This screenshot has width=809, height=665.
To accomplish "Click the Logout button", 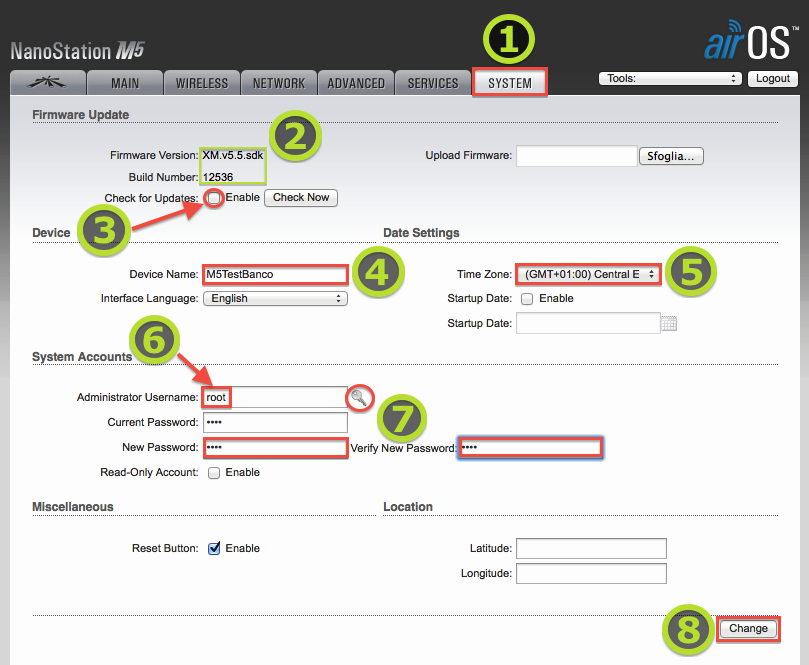I will pyautogui.click(x=773, y=79).
